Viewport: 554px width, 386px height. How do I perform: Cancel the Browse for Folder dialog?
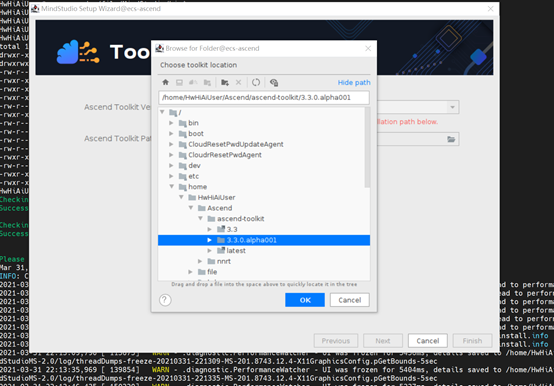[x=350, y=300]
